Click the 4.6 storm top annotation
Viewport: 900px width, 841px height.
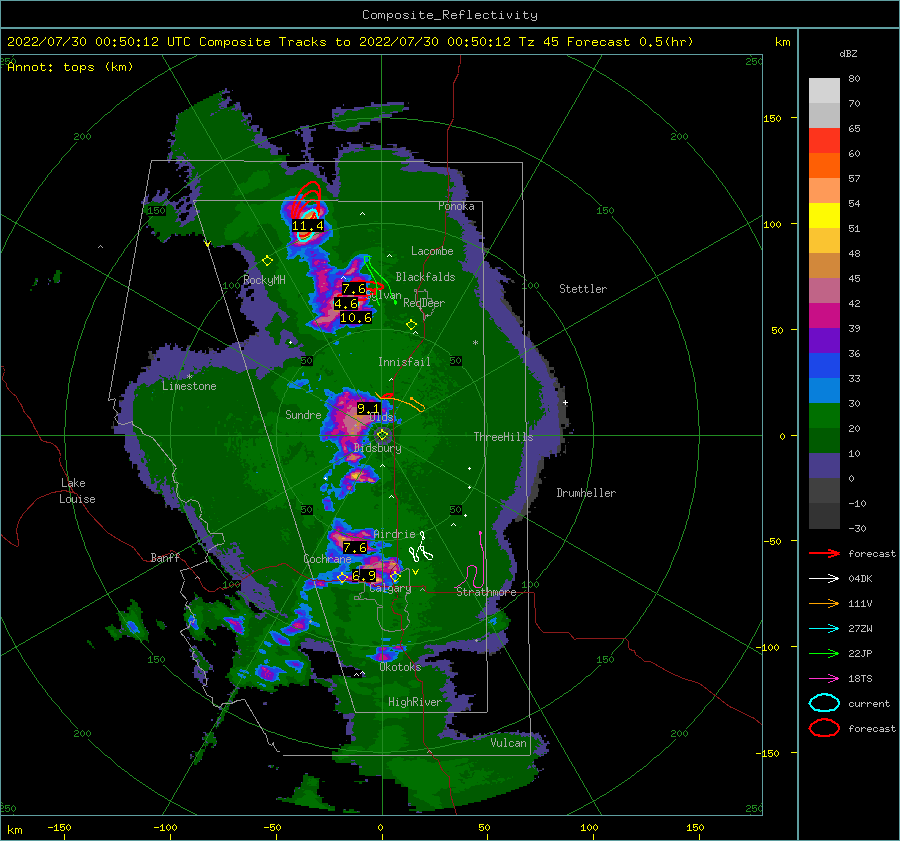point(346,304)
